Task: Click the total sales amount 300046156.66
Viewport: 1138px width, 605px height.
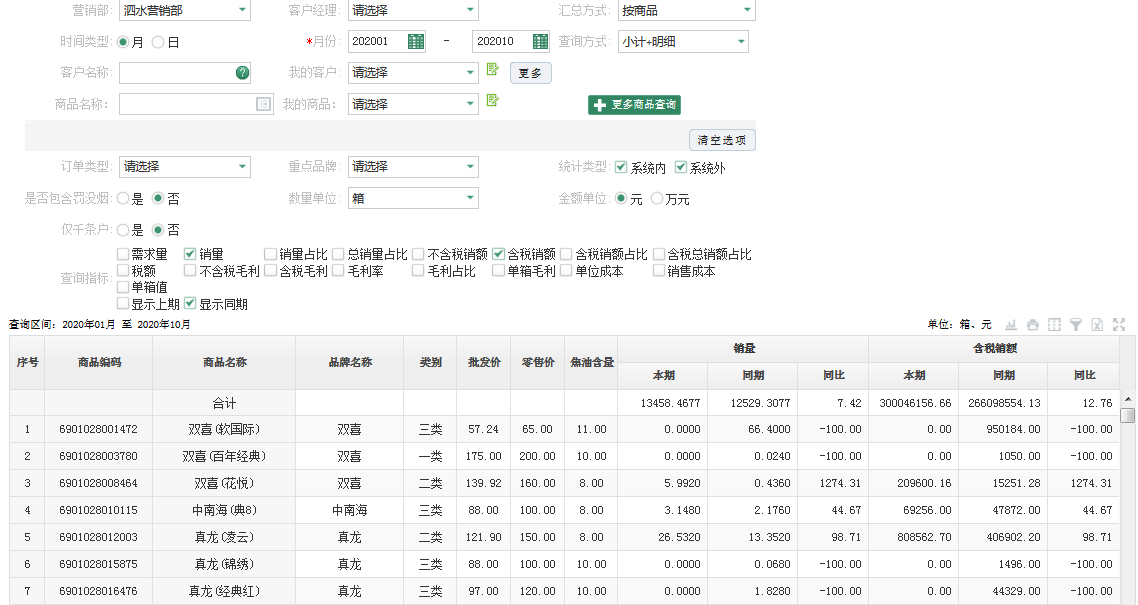Action: (915, 403)
